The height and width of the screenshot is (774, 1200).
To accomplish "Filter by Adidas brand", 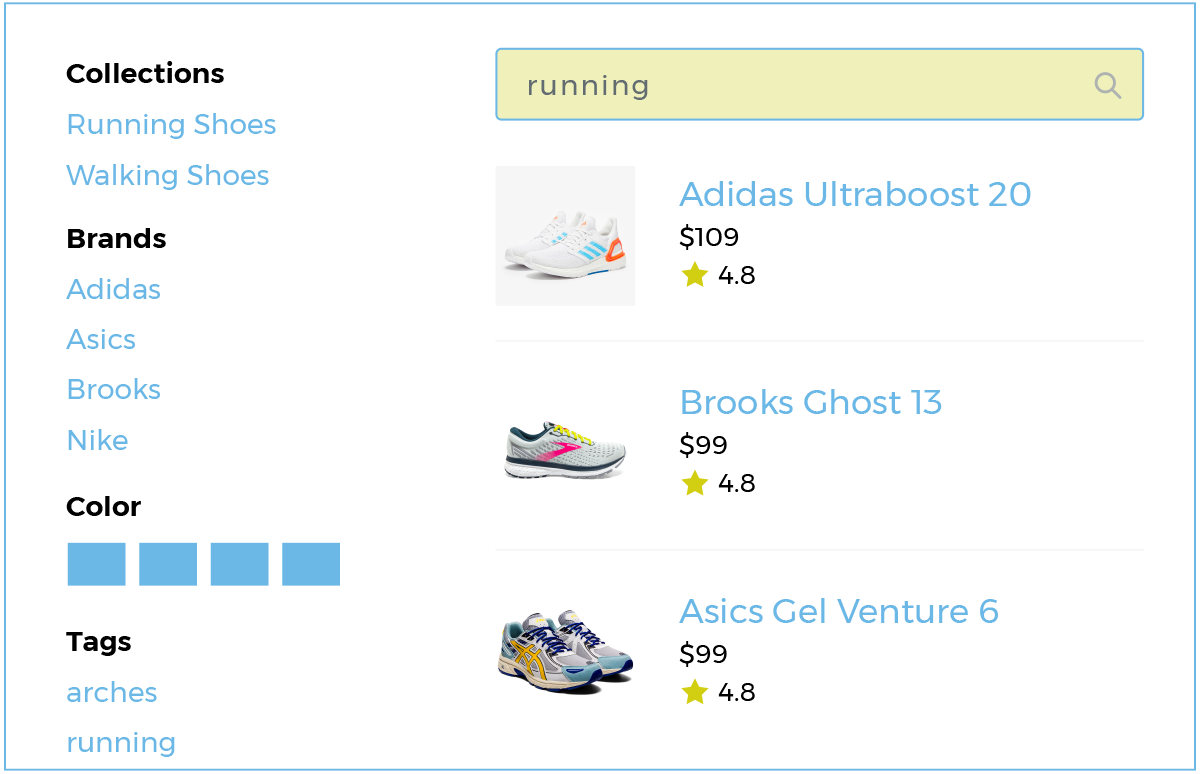I will pos(113,290).
